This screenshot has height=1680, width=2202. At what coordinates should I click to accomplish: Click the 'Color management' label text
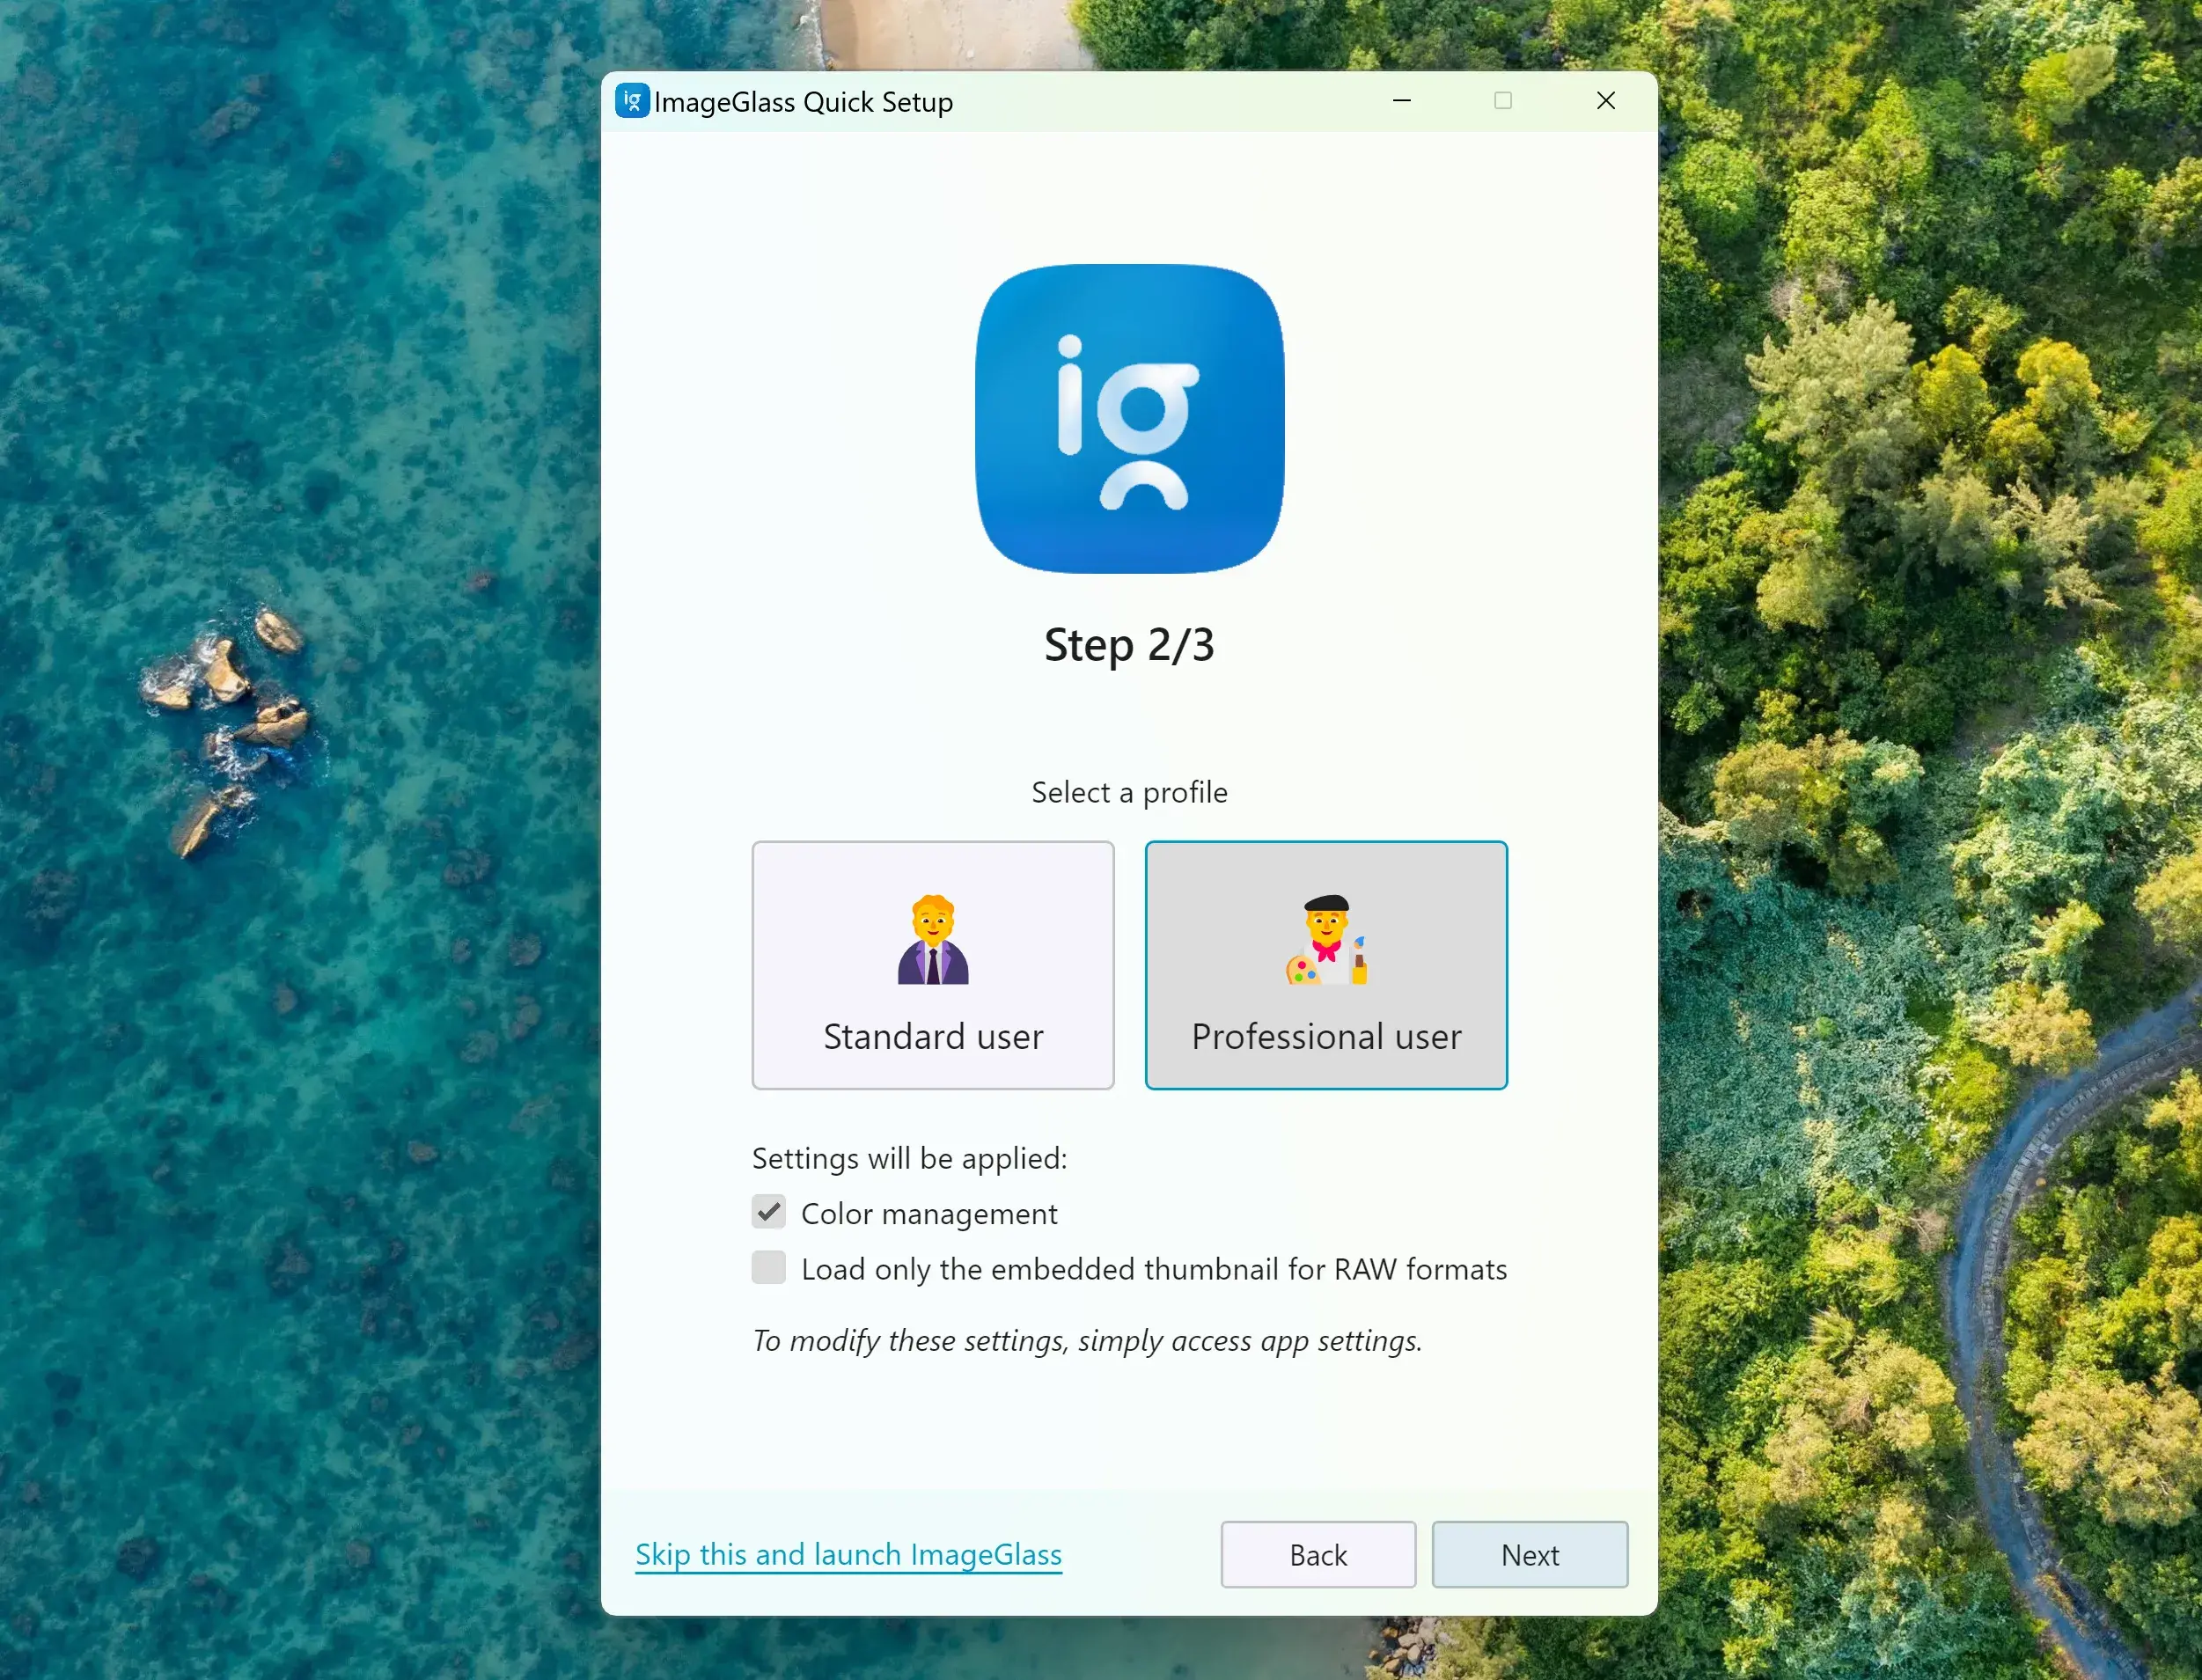click(929, 1214)
